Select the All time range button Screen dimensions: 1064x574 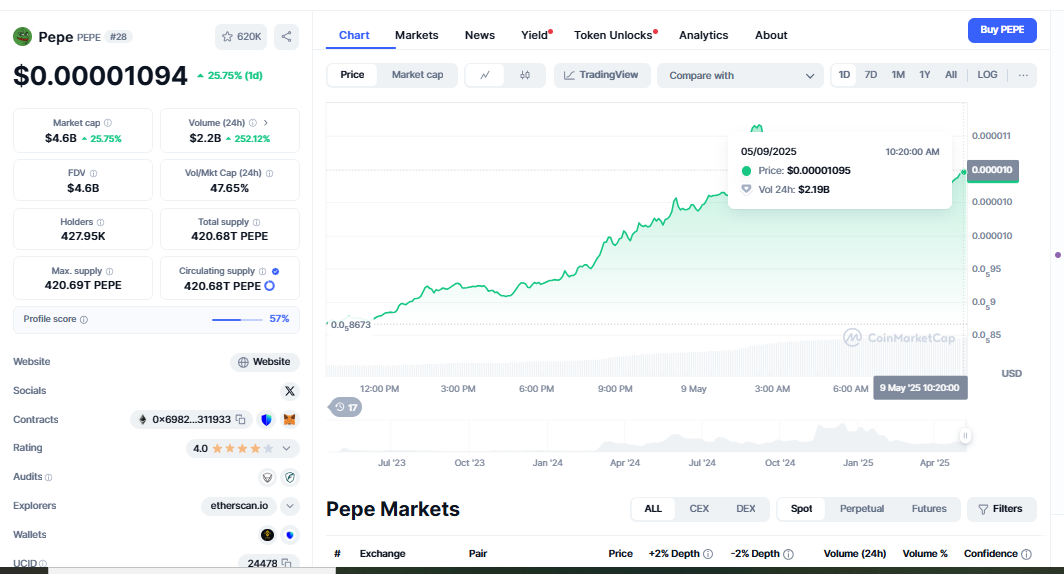click(x=951, y=75)
